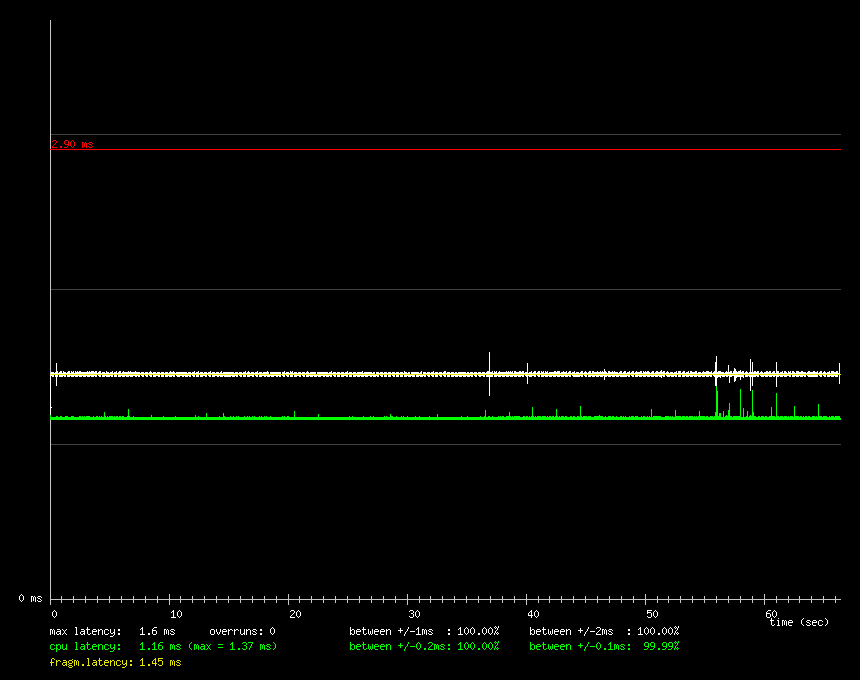Click the overruns: 0 readout
This screenshot has height=680, width=860.
[242, 632]
